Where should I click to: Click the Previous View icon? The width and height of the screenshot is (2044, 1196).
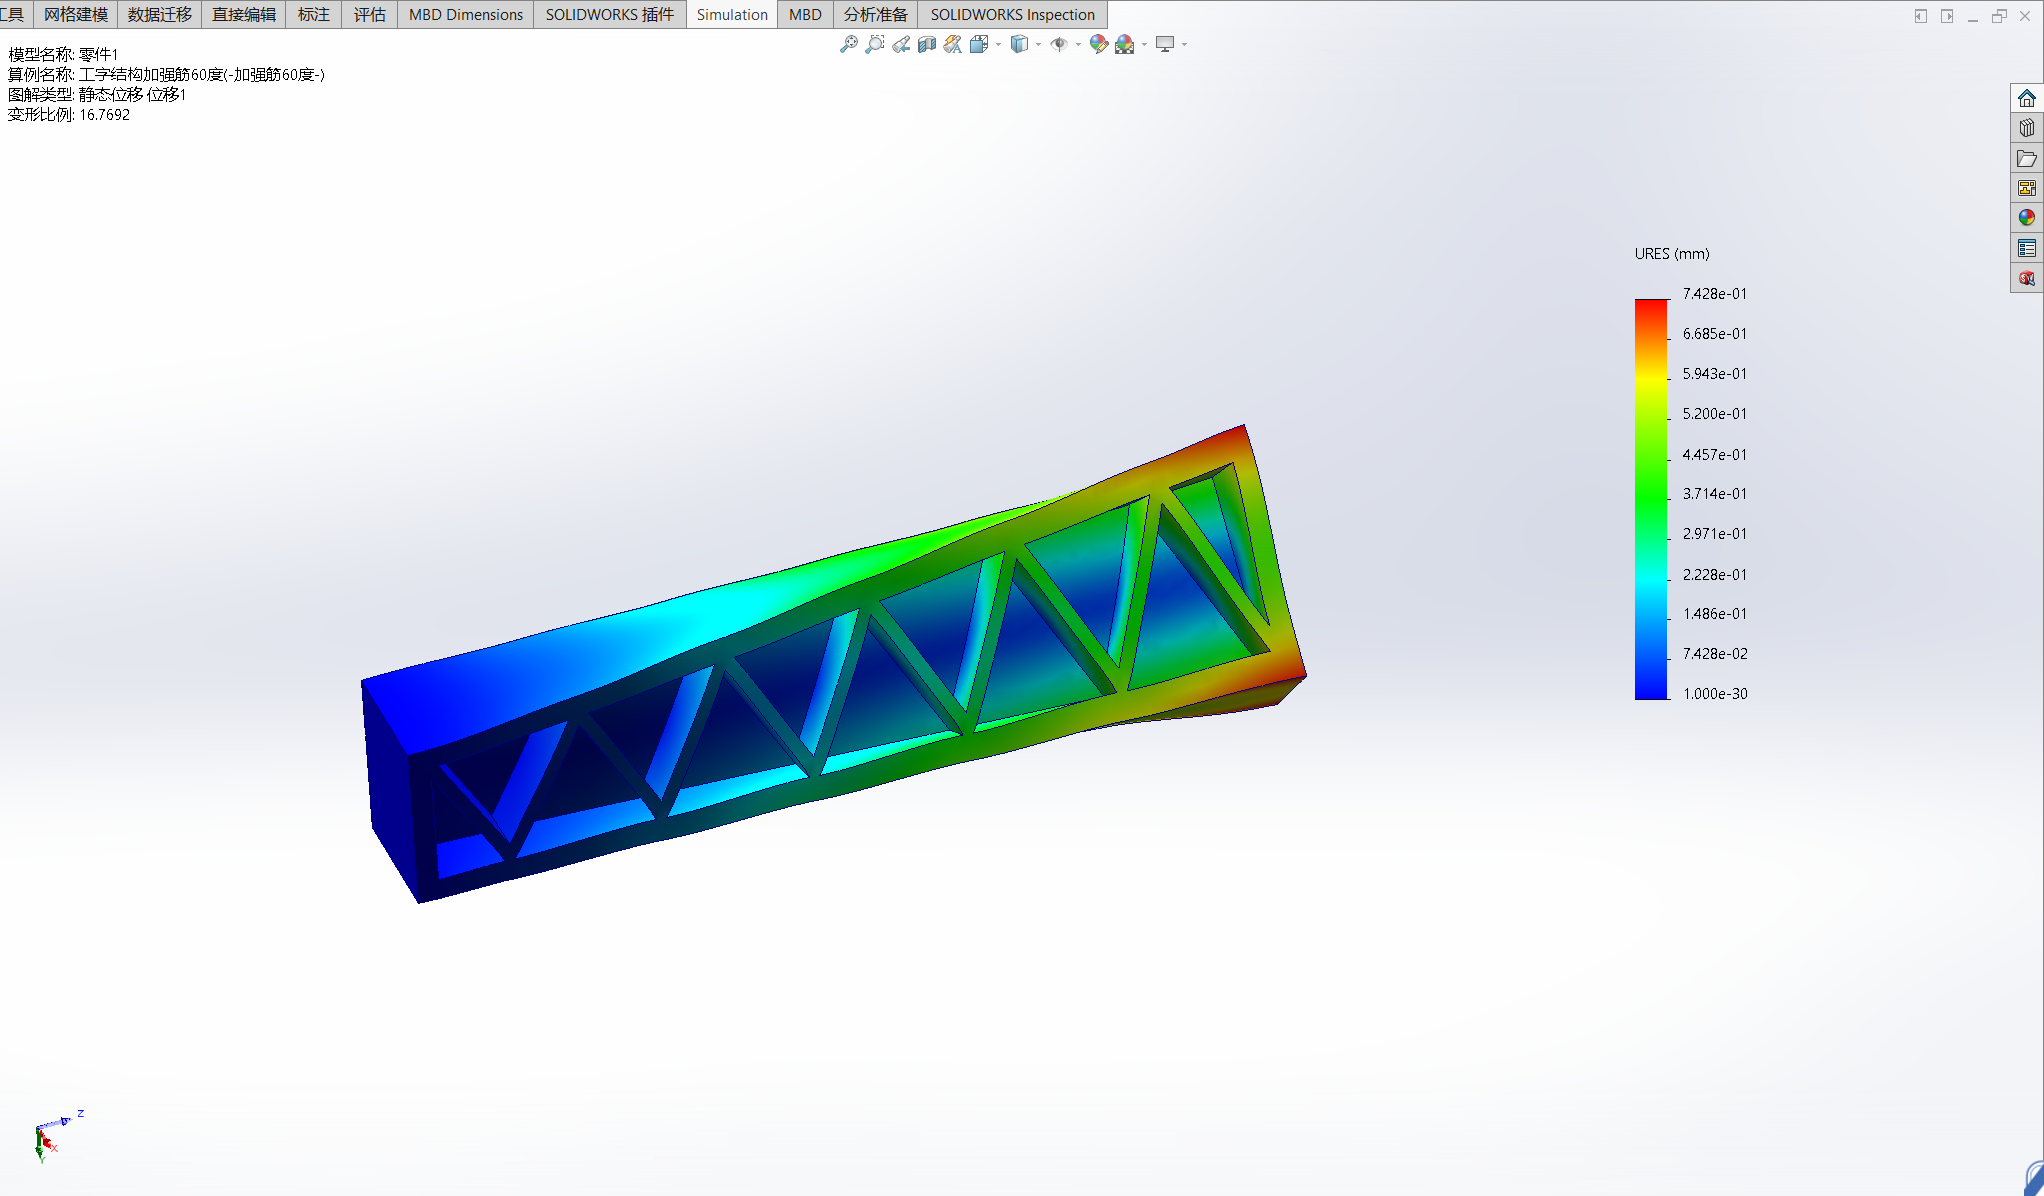pos(901,44)
